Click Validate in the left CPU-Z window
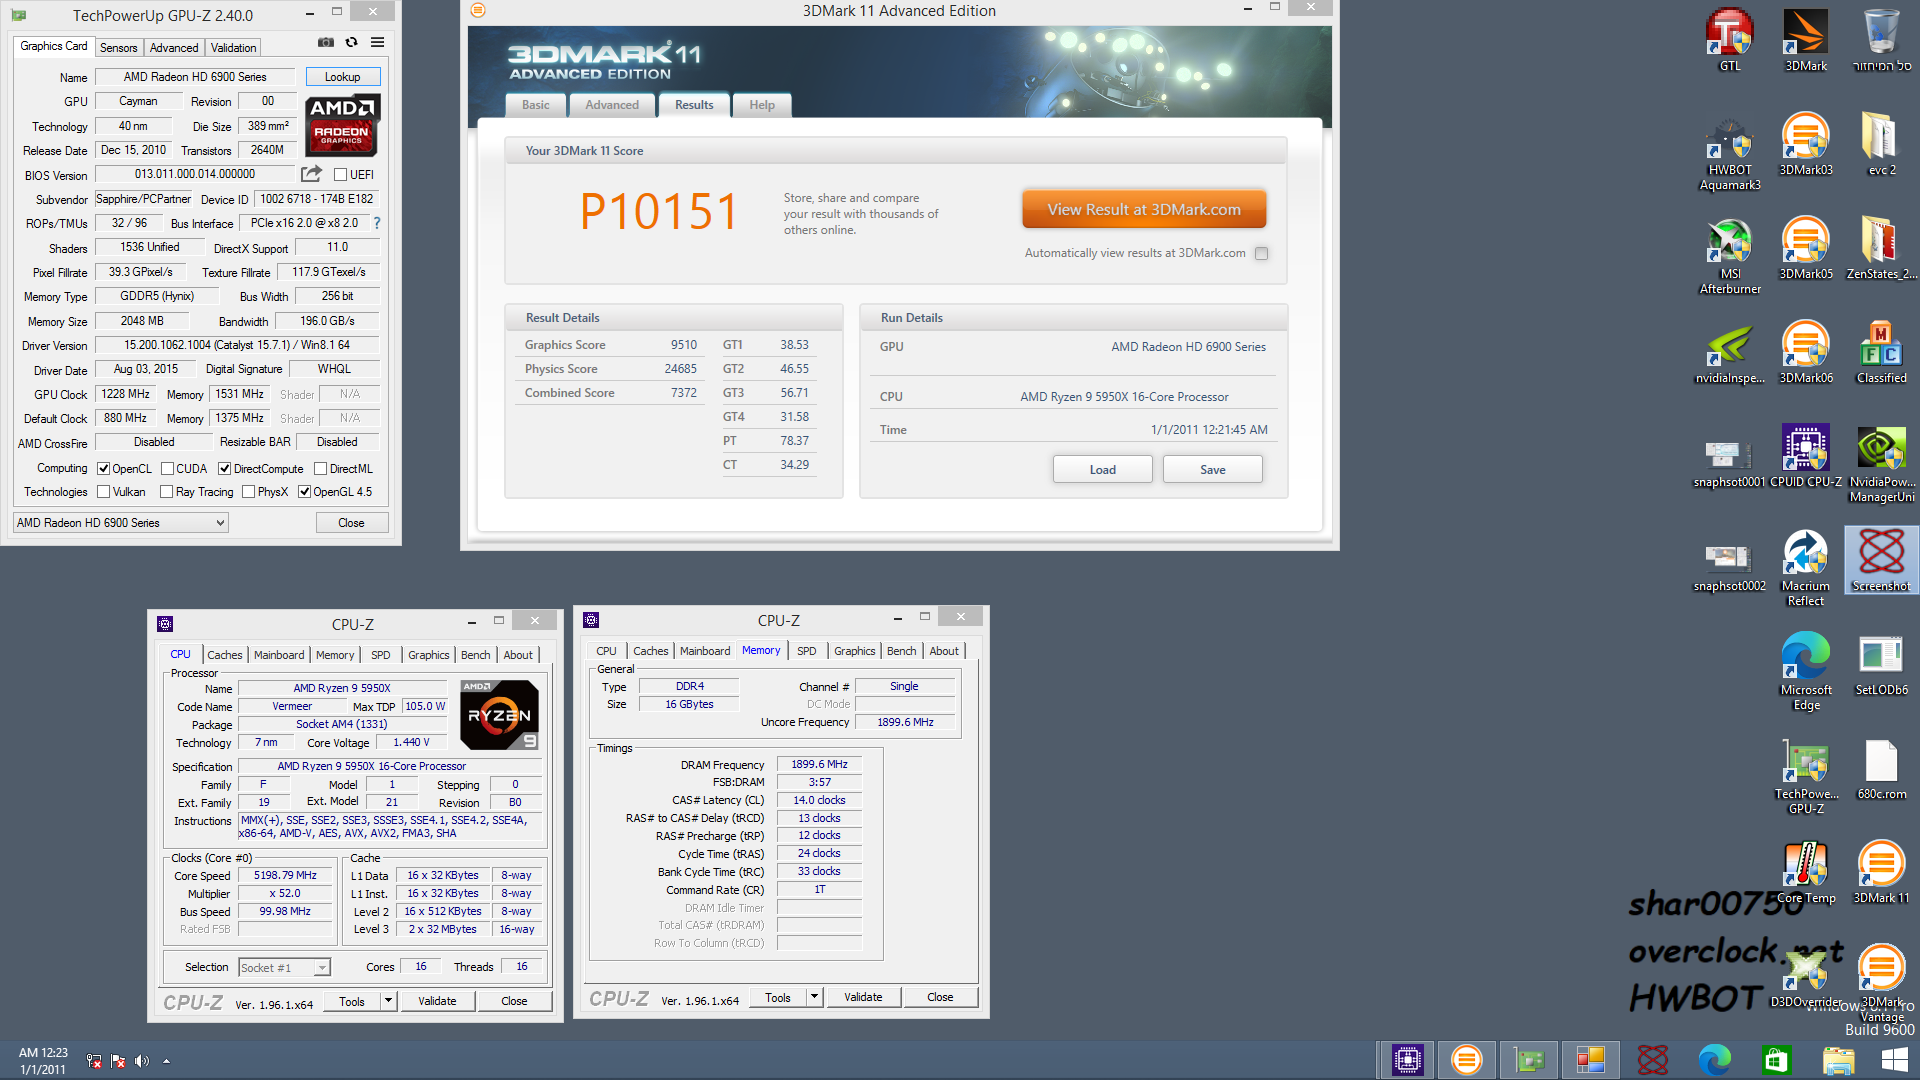 tap(437, 1001)
